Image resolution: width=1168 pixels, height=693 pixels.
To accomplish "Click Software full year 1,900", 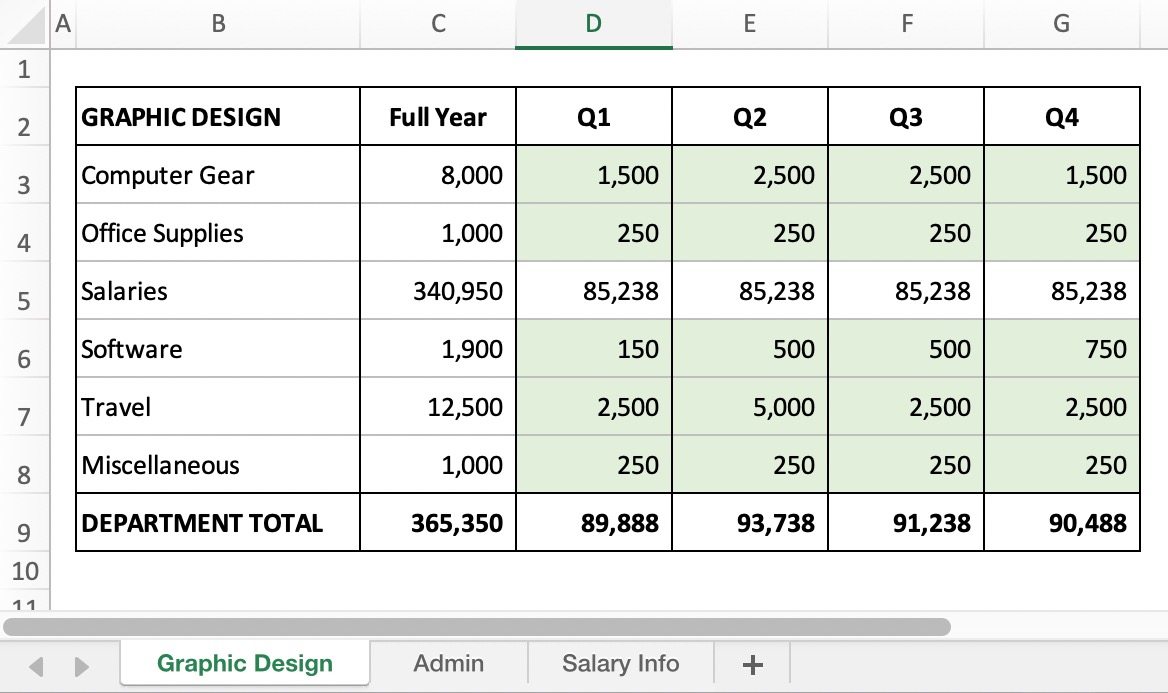I will [438, 349].
